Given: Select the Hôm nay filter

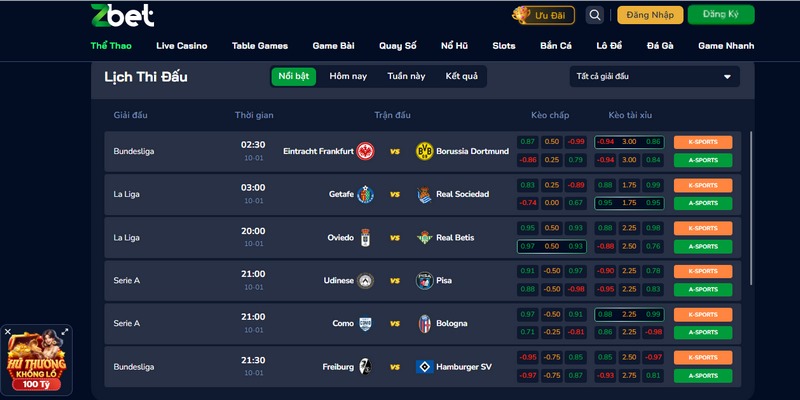Looking at the screenshot, I should tap(348, 76).
